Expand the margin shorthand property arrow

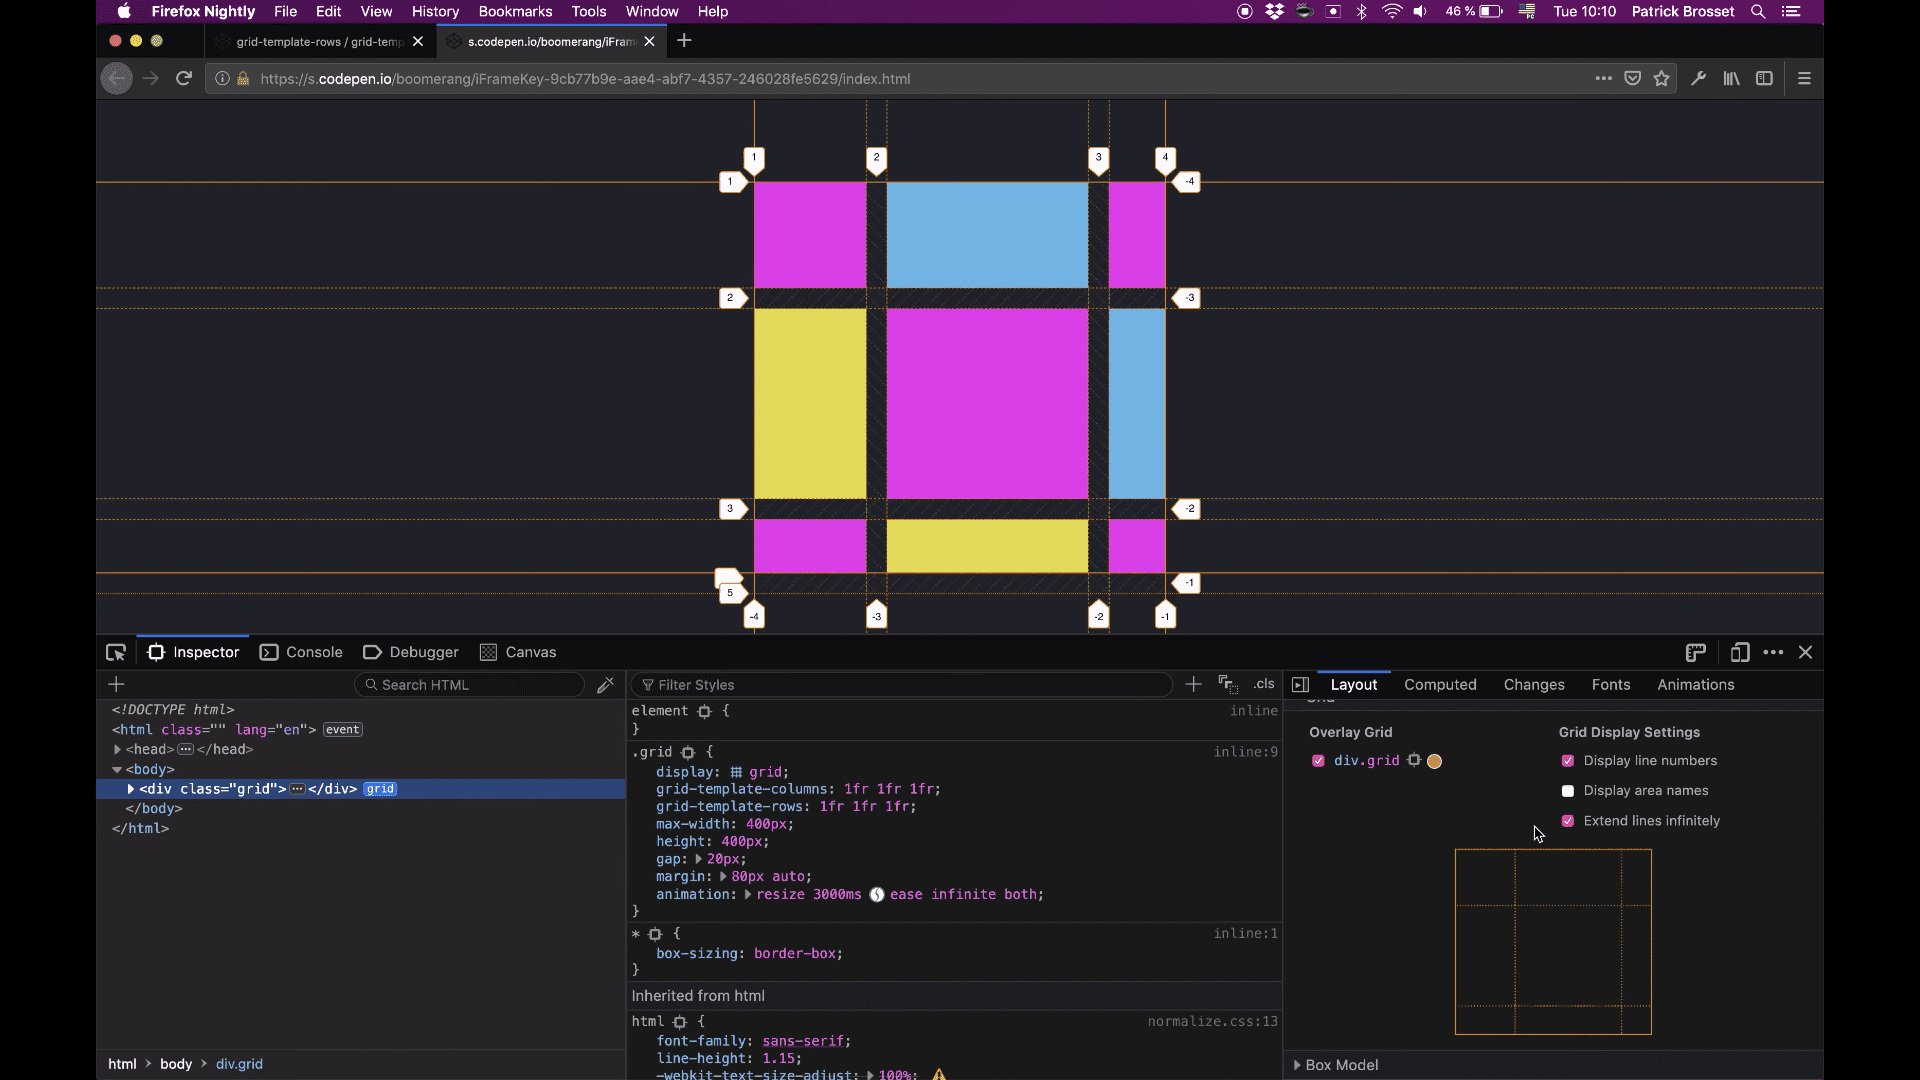[x=723, y=877]
